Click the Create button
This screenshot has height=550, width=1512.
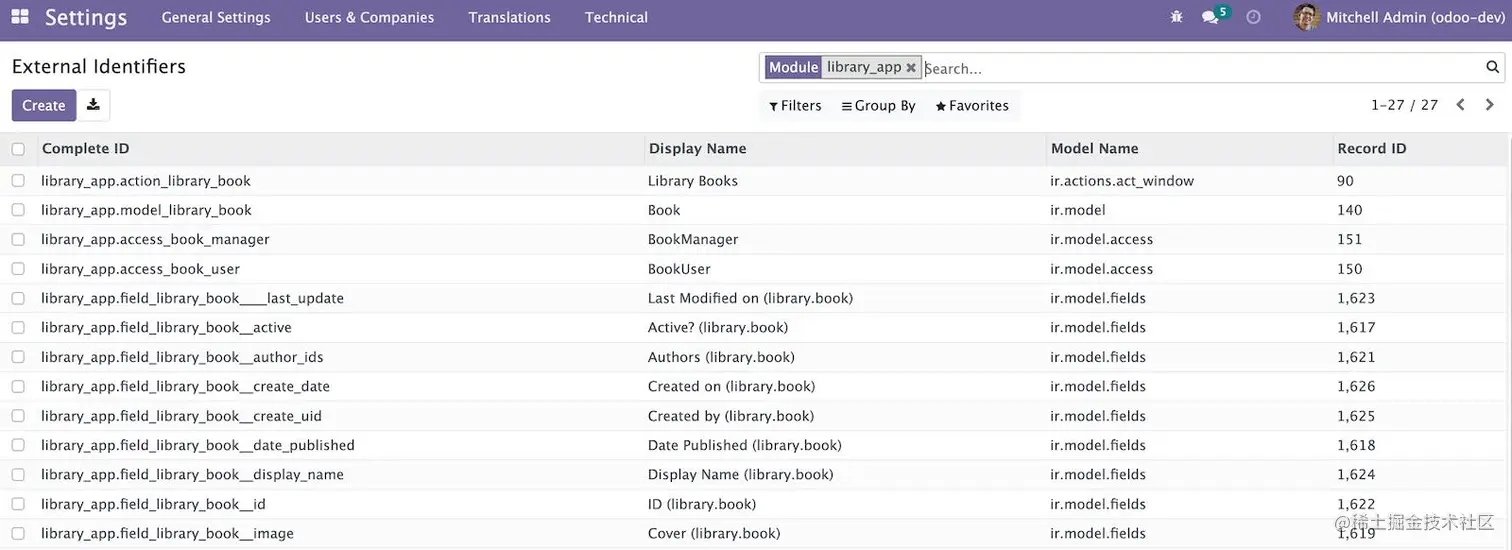click(44, 105)
